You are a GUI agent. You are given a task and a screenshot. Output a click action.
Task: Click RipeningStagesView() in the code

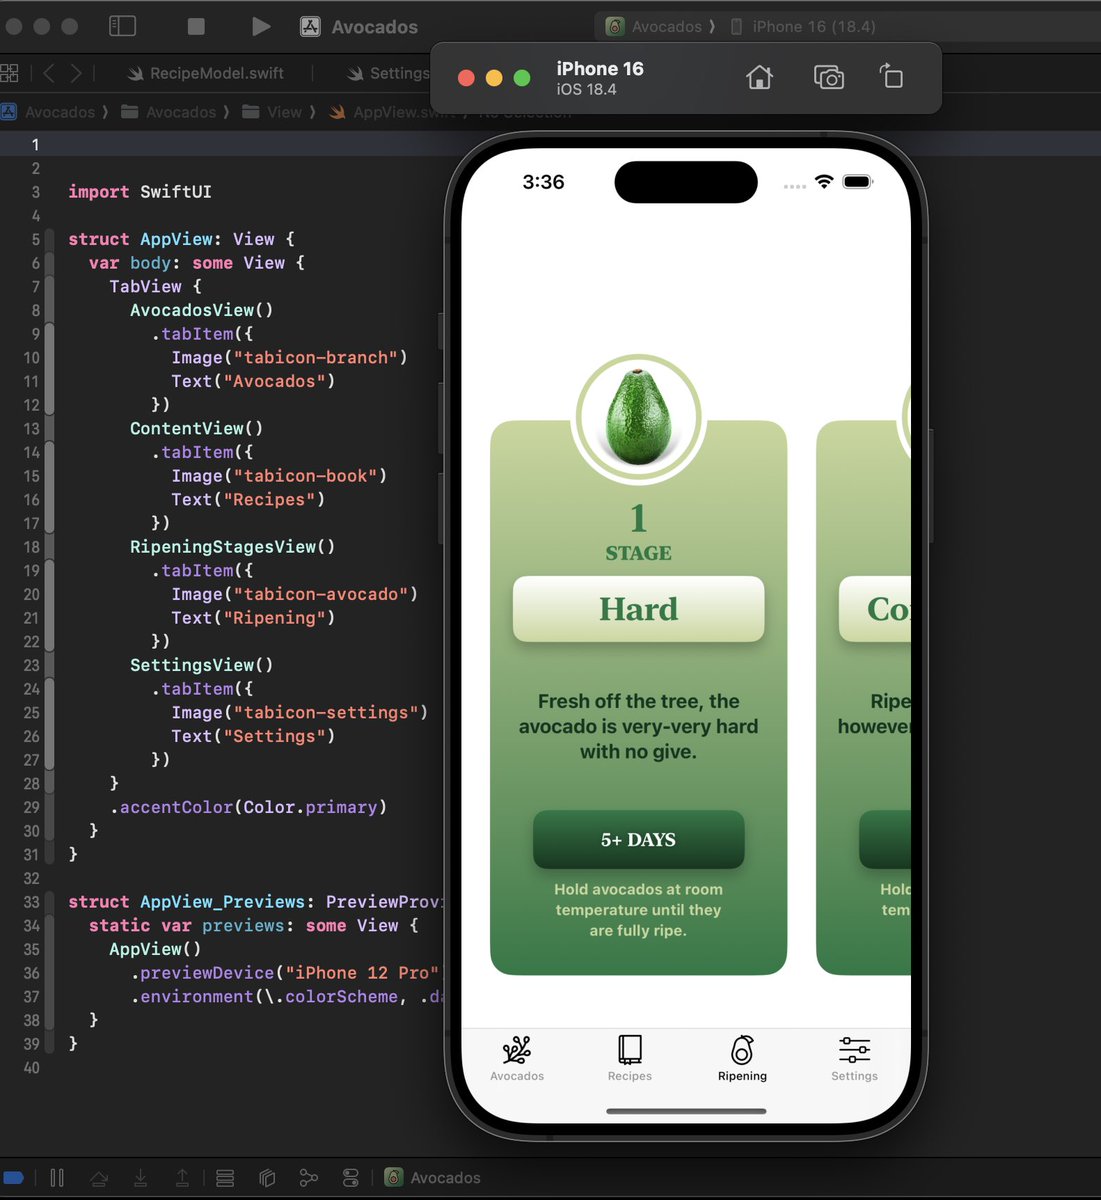click(232, 547)
